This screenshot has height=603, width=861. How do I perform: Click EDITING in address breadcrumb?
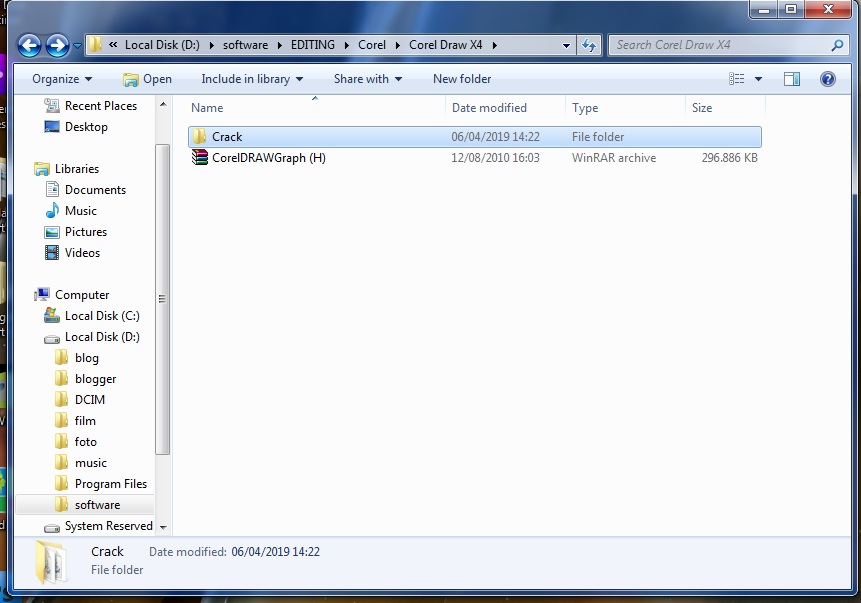pos(312,45)
